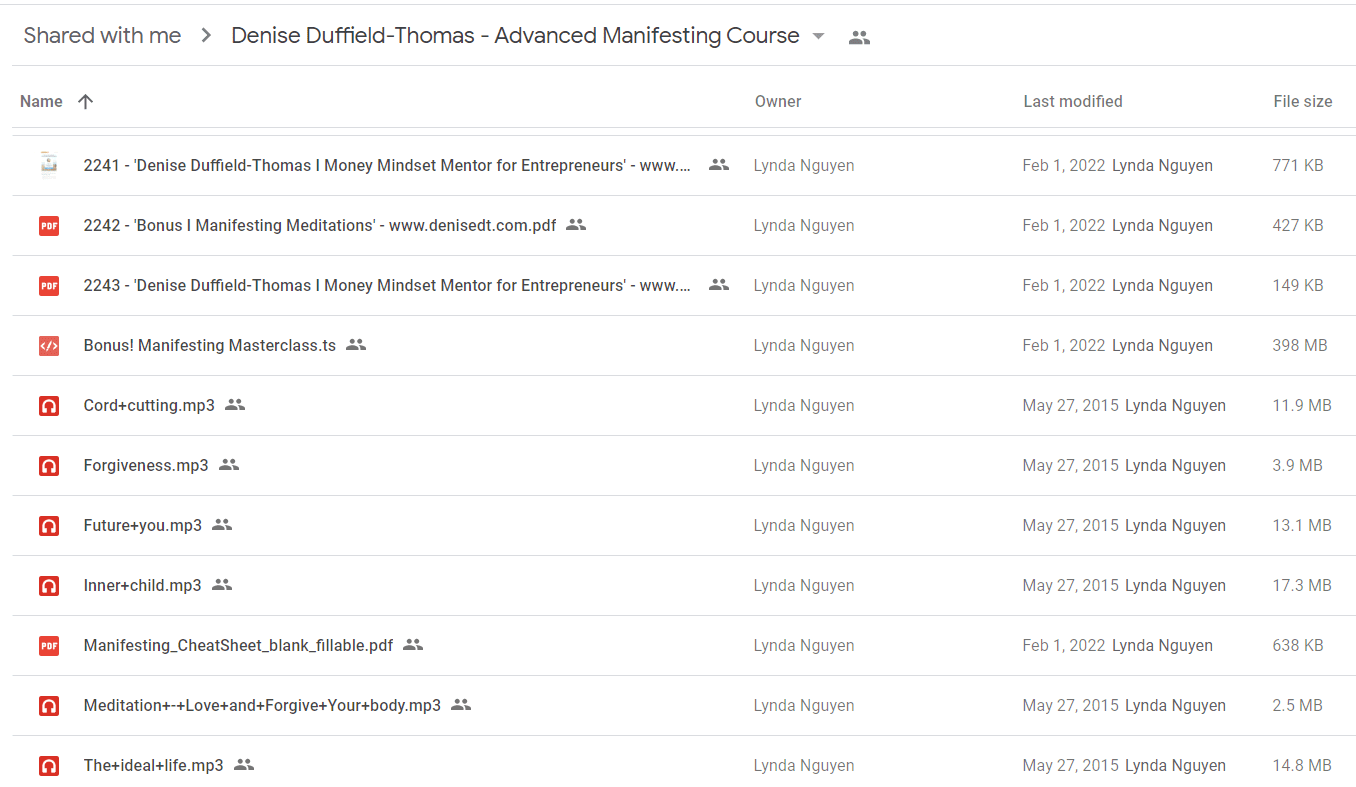
Task: Click the audio icon for Forgiveness.mp3
Action: tap(49, 466)
